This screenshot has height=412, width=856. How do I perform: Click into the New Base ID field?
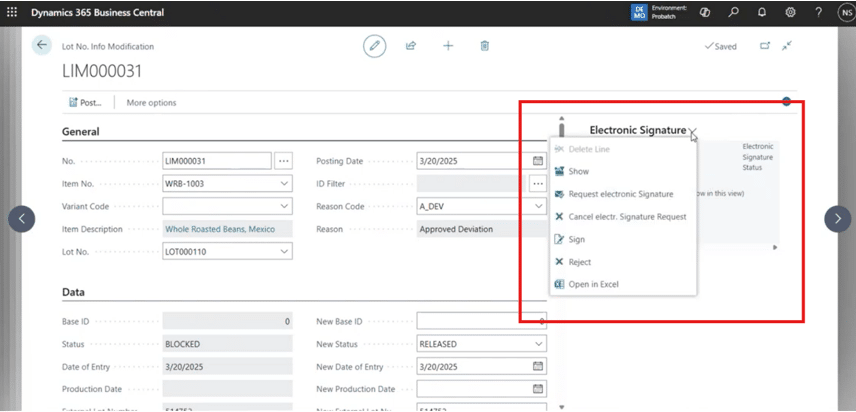coord(482,321)
